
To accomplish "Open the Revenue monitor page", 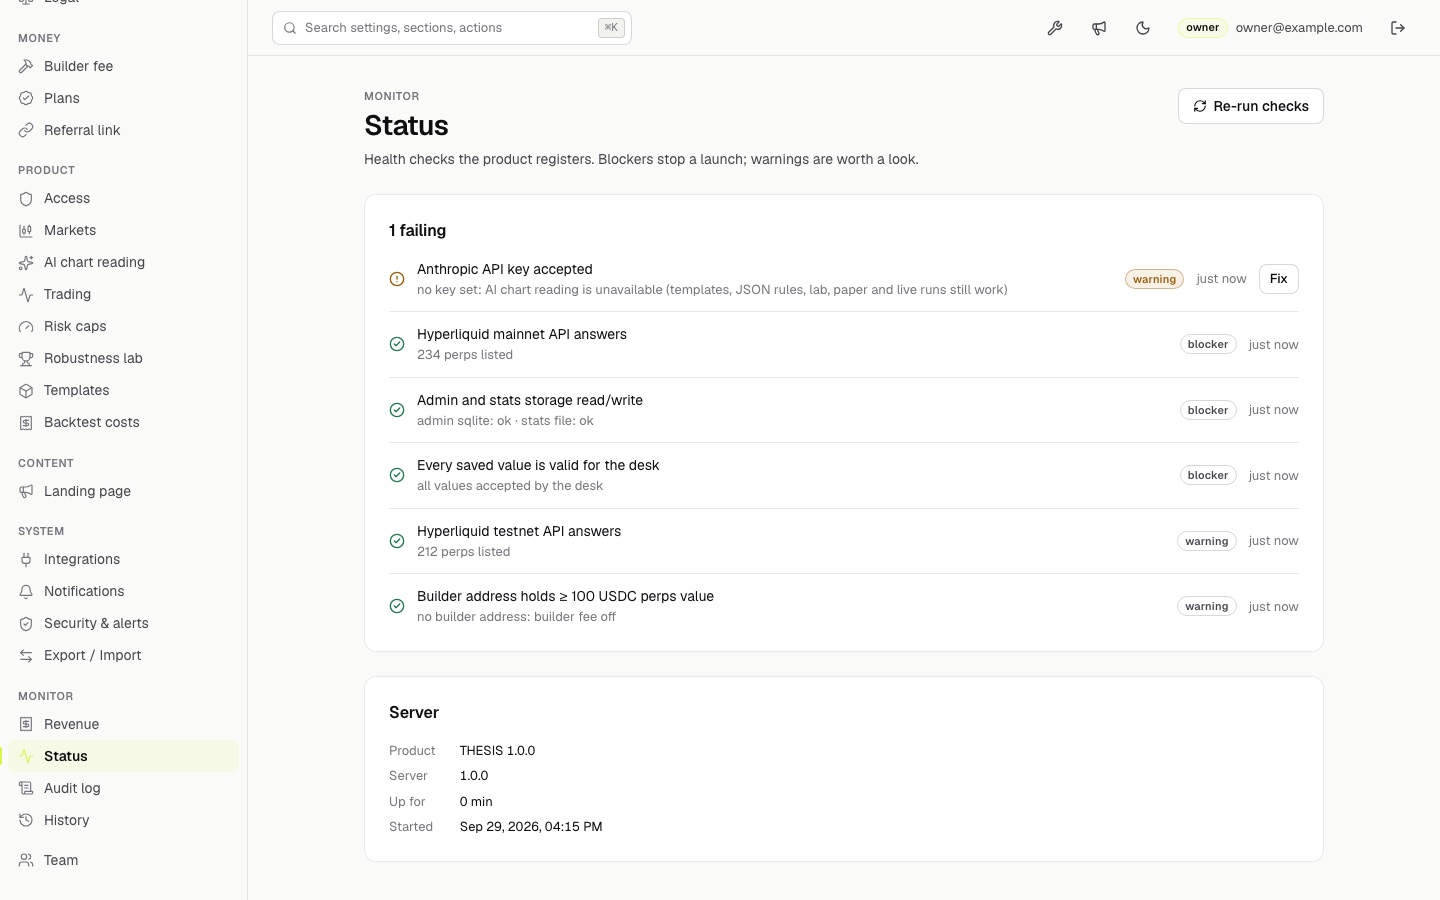I will tap(123, 724).
